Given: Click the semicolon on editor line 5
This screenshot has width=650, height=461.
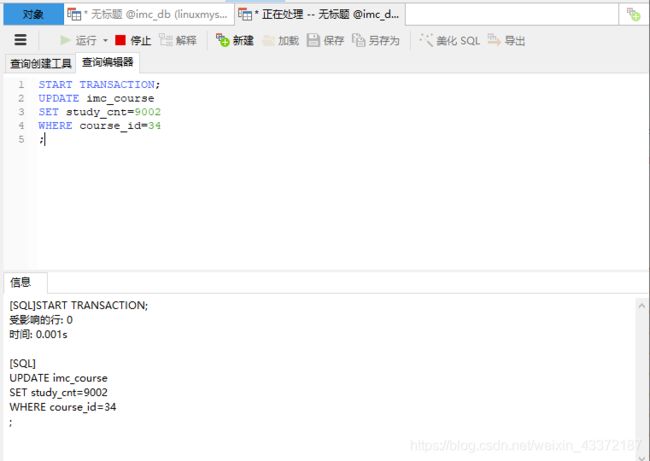Looking at the screenshot, I should pyautogui.click(x=41, y=140).
